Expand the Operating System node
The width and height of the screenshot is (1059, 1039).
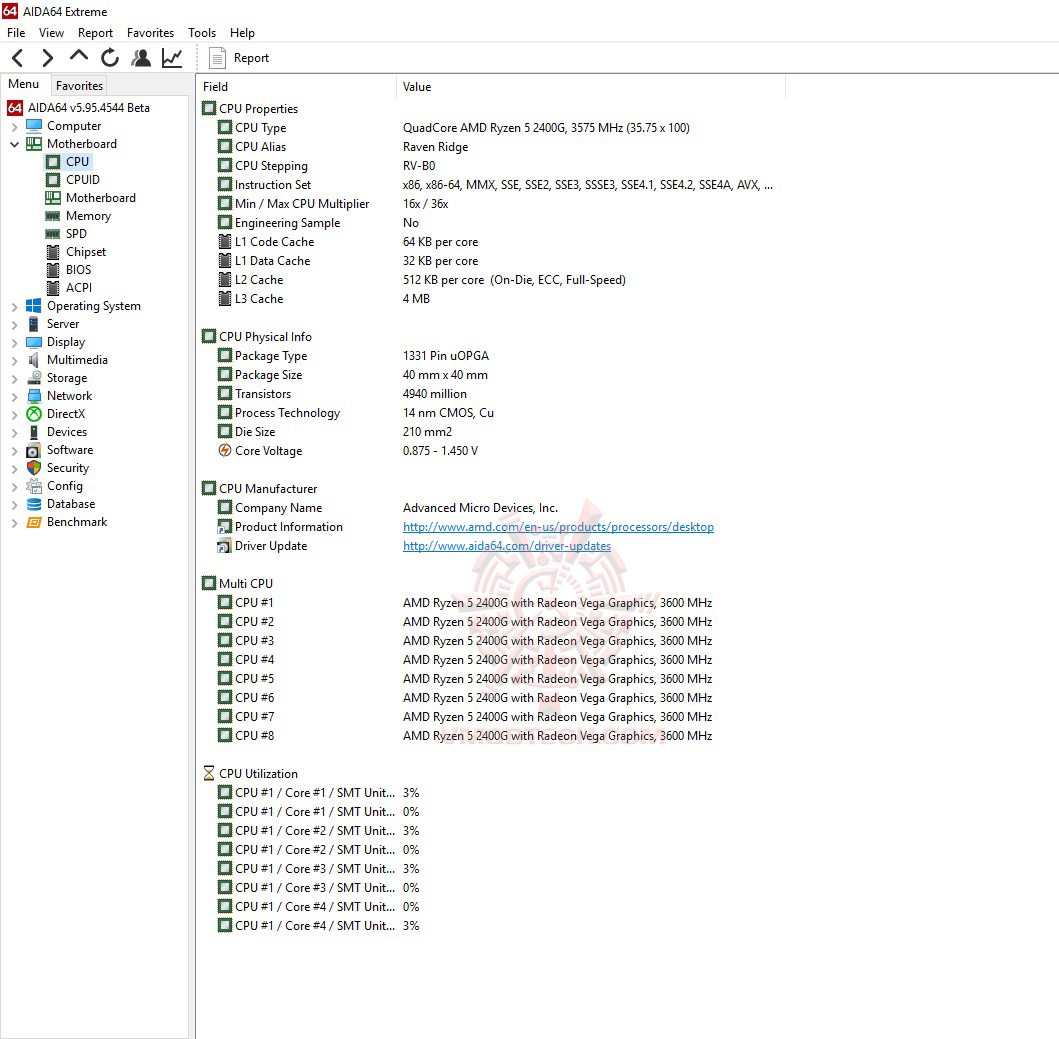pyautogui.click(x=14, y=306)
